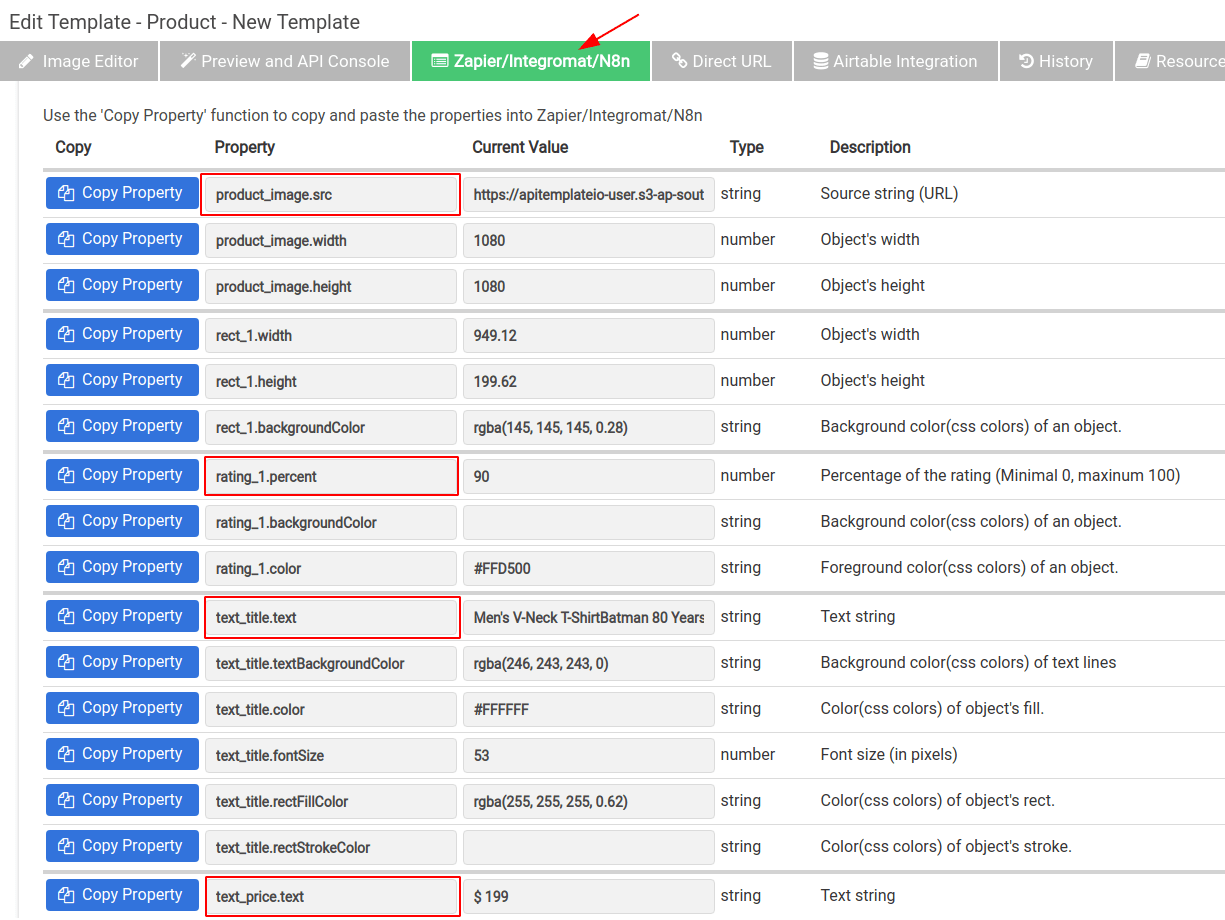Click the link icon on Direct URL tab
Screen dimensions: 1225x920
pyautogui.click(x=680, y=61)
